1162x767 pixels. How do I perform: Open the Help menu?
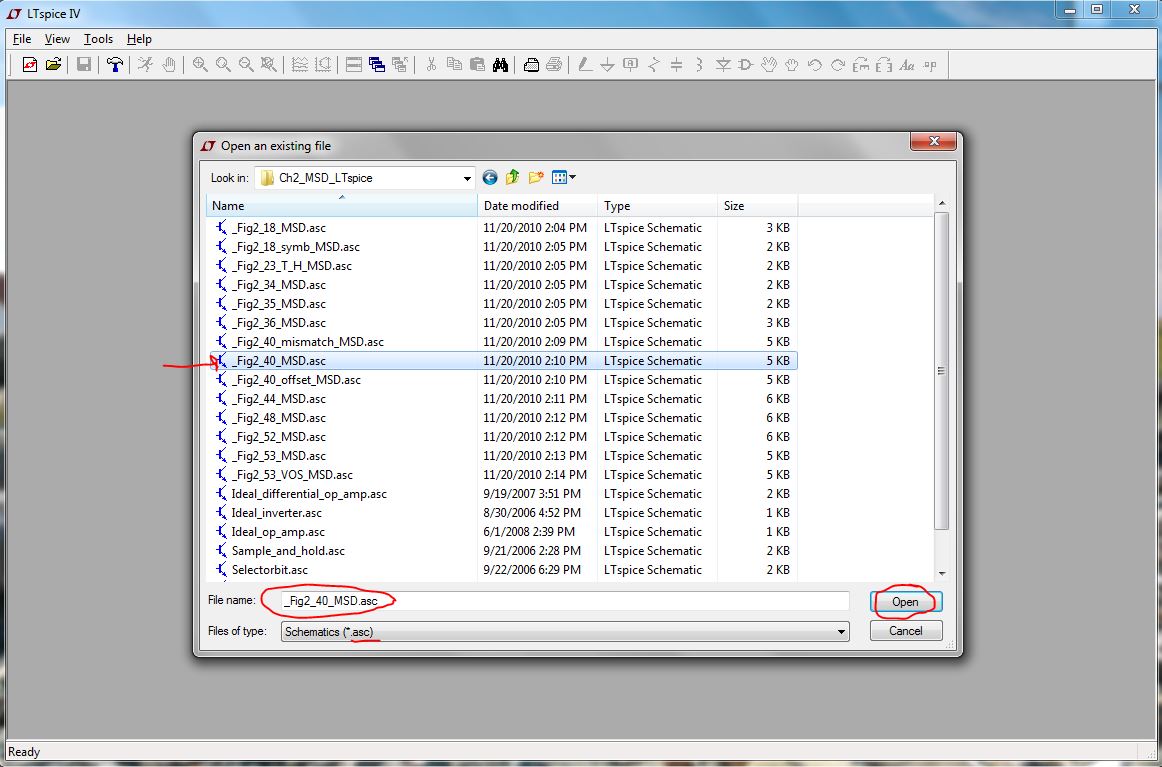[139, 39]
